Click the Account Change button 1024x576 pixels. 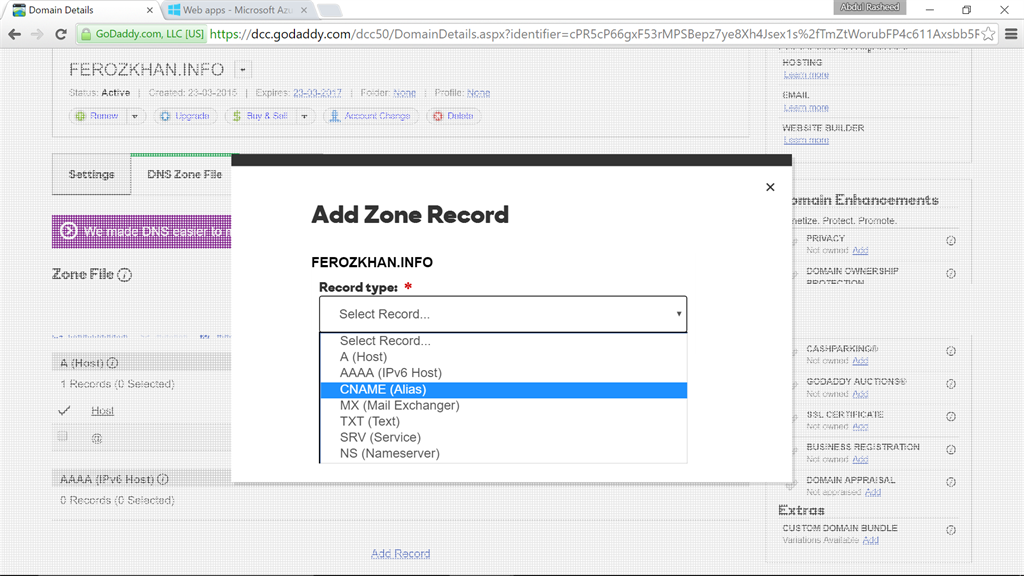click(x=370, y=116)
